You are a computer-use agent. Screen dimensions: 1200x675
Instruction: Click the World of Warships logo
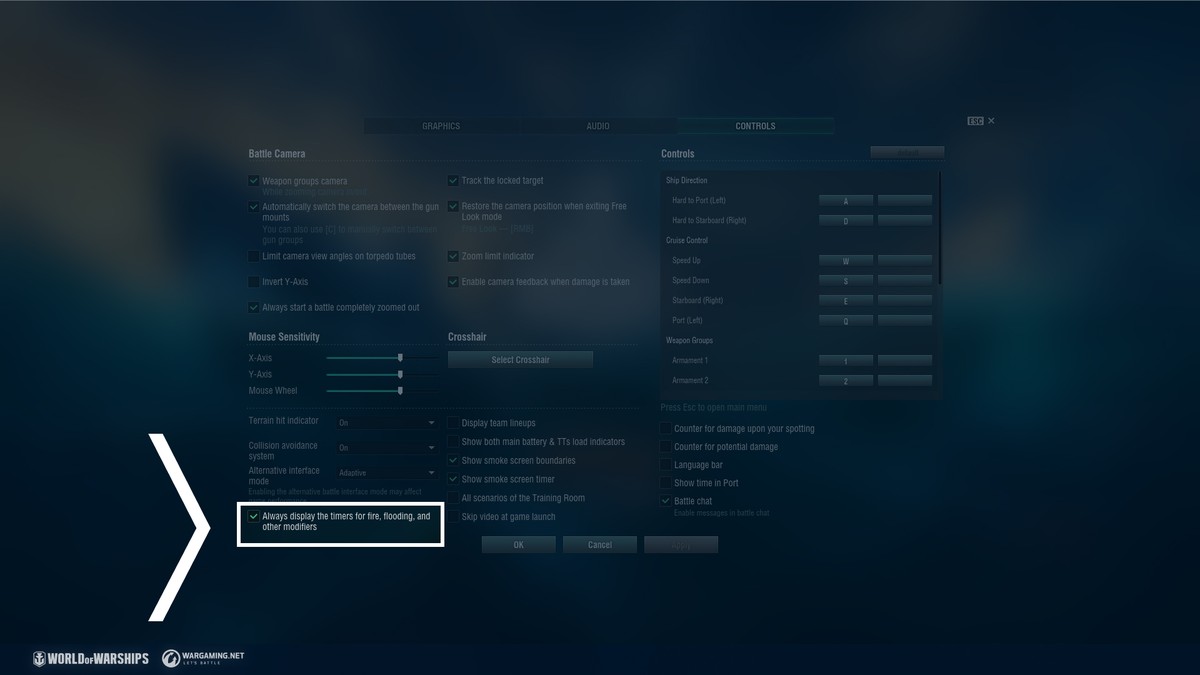coord(91,658)
